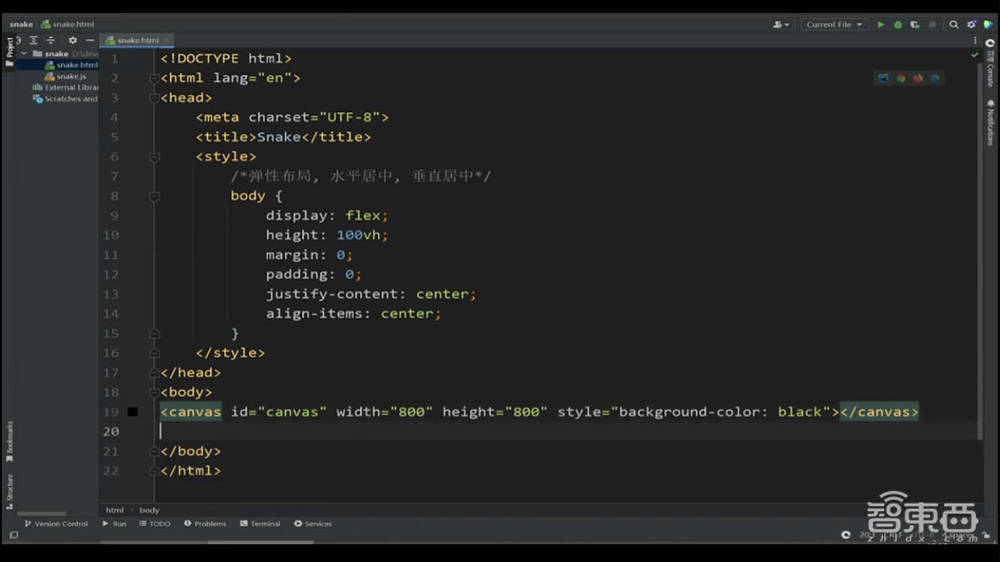The width and height of the screenshot is (1000, 562).
Task: Fold the body CSS rule at line 8
Action: coord(154,197)
